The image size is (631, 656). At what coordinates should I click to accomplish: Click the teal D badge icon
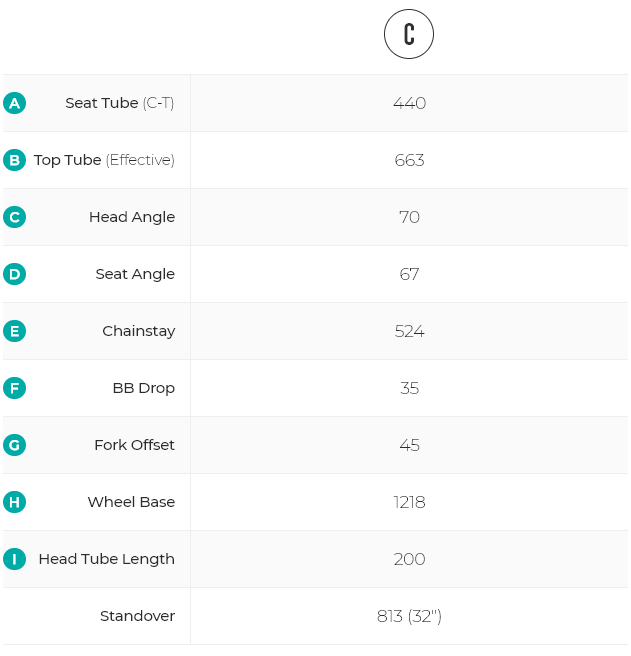[x=14, y=274]
